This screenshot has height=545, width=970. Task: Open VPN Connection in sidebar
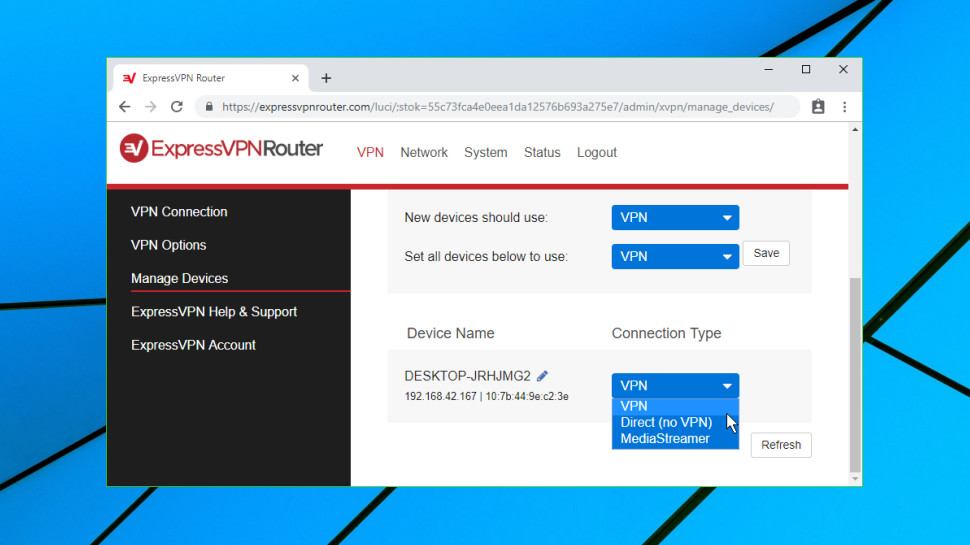(x=179, y=212)
